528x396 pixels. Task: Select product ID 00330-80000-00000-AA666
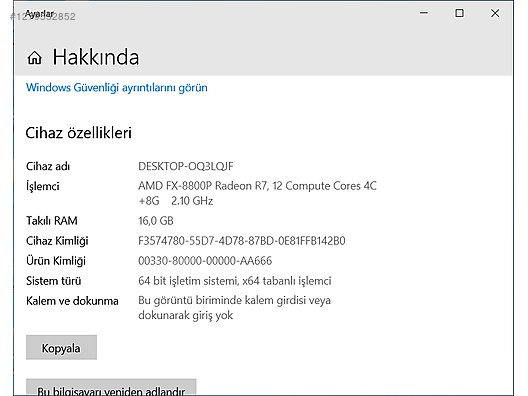click(x=205, y=261)
